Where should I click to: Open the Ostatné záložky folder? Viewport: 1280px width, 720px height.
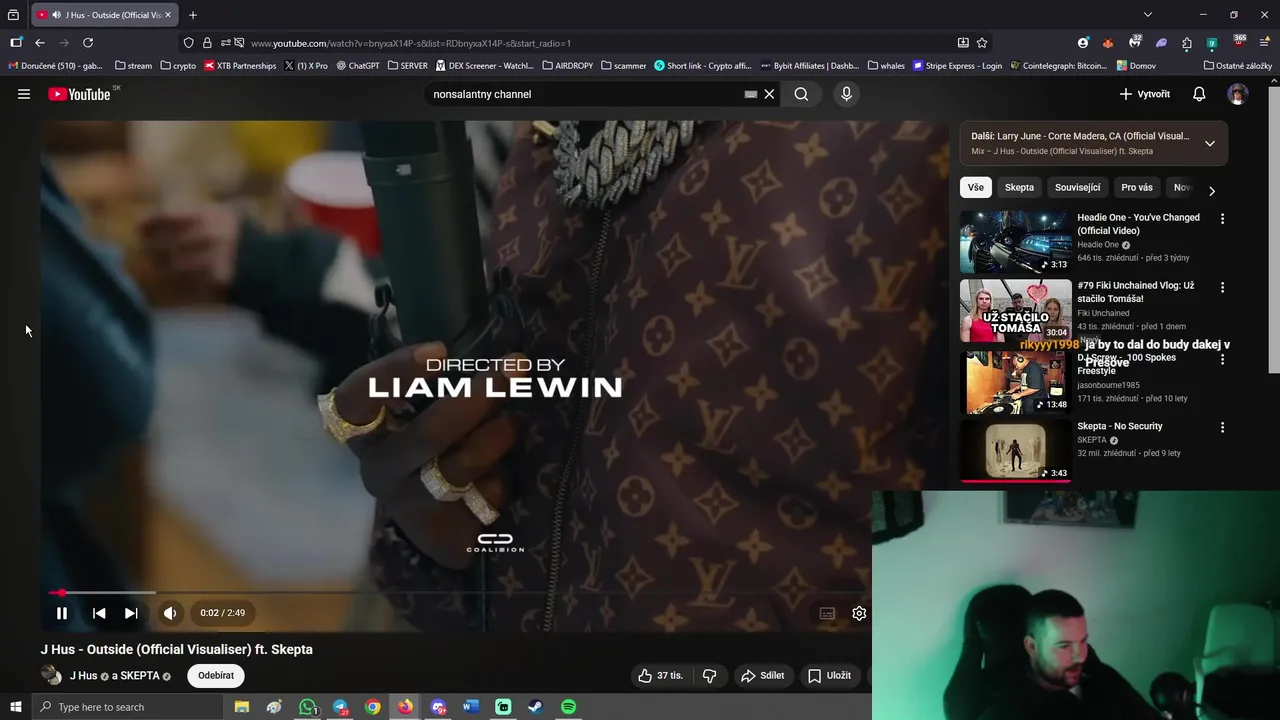[1238, 66]
